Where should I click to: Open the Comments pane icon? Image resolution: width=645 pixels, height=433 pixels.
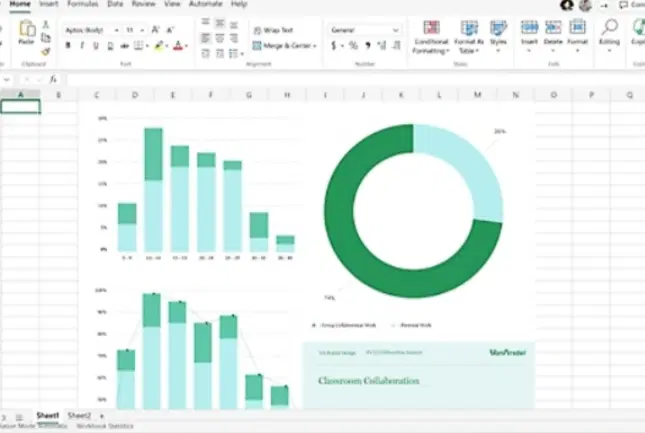coord(623,5)
